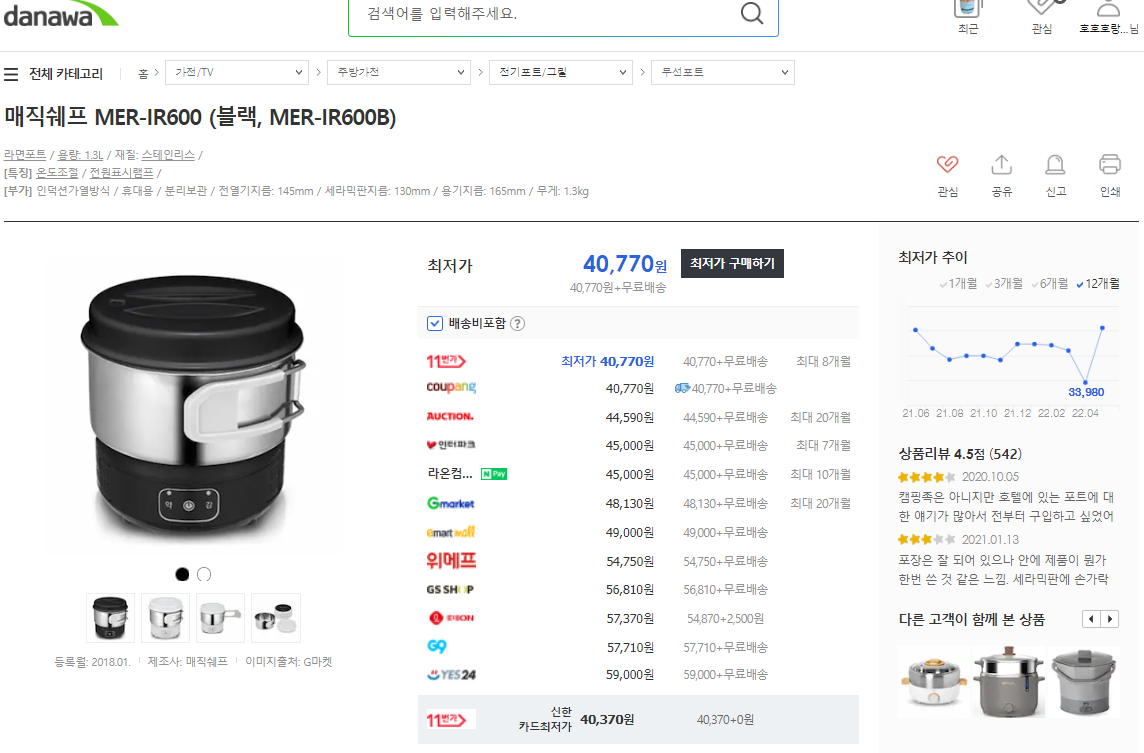
Task: Open the 스테인리스 material link
Action: click(168, 155)
